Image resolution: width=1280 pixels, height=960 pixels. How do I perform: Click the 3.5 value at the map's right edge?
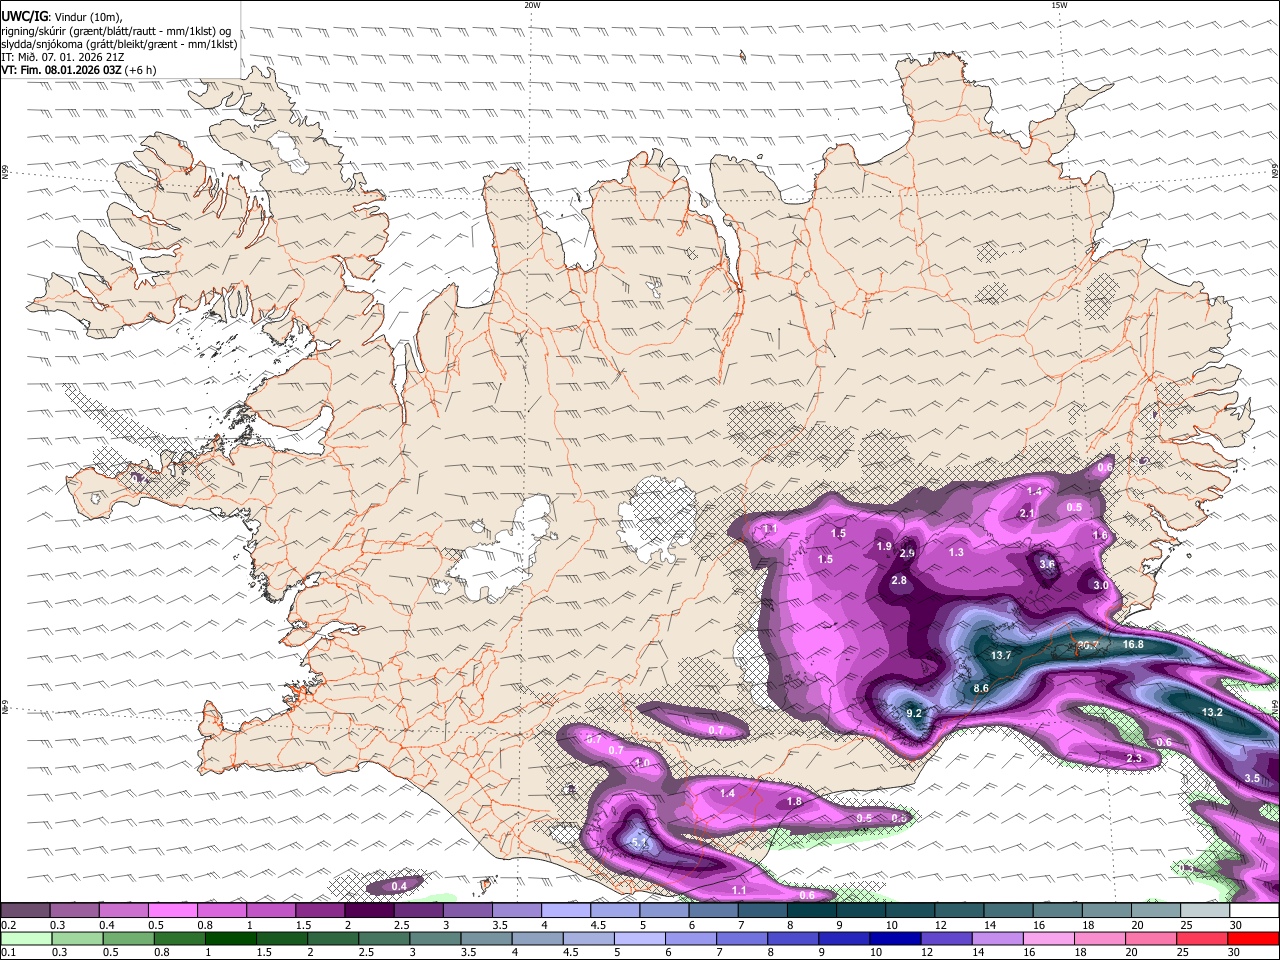click(1252, 779)
